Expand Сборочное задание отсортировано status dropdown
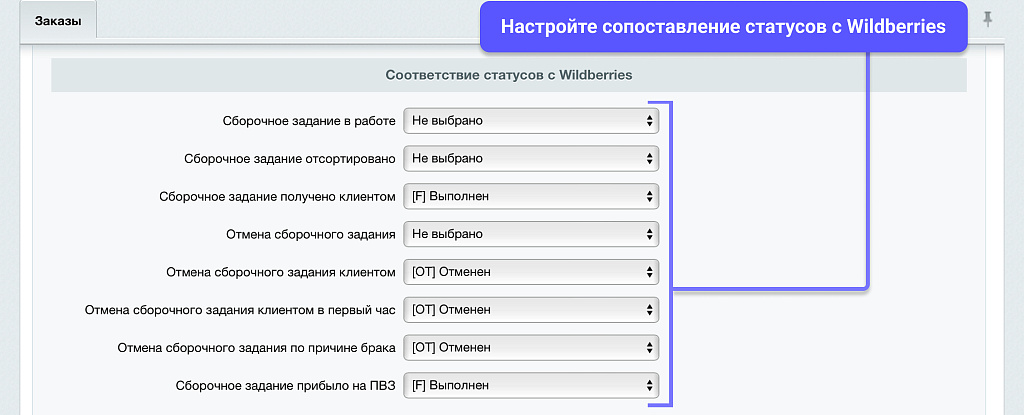 531,158
